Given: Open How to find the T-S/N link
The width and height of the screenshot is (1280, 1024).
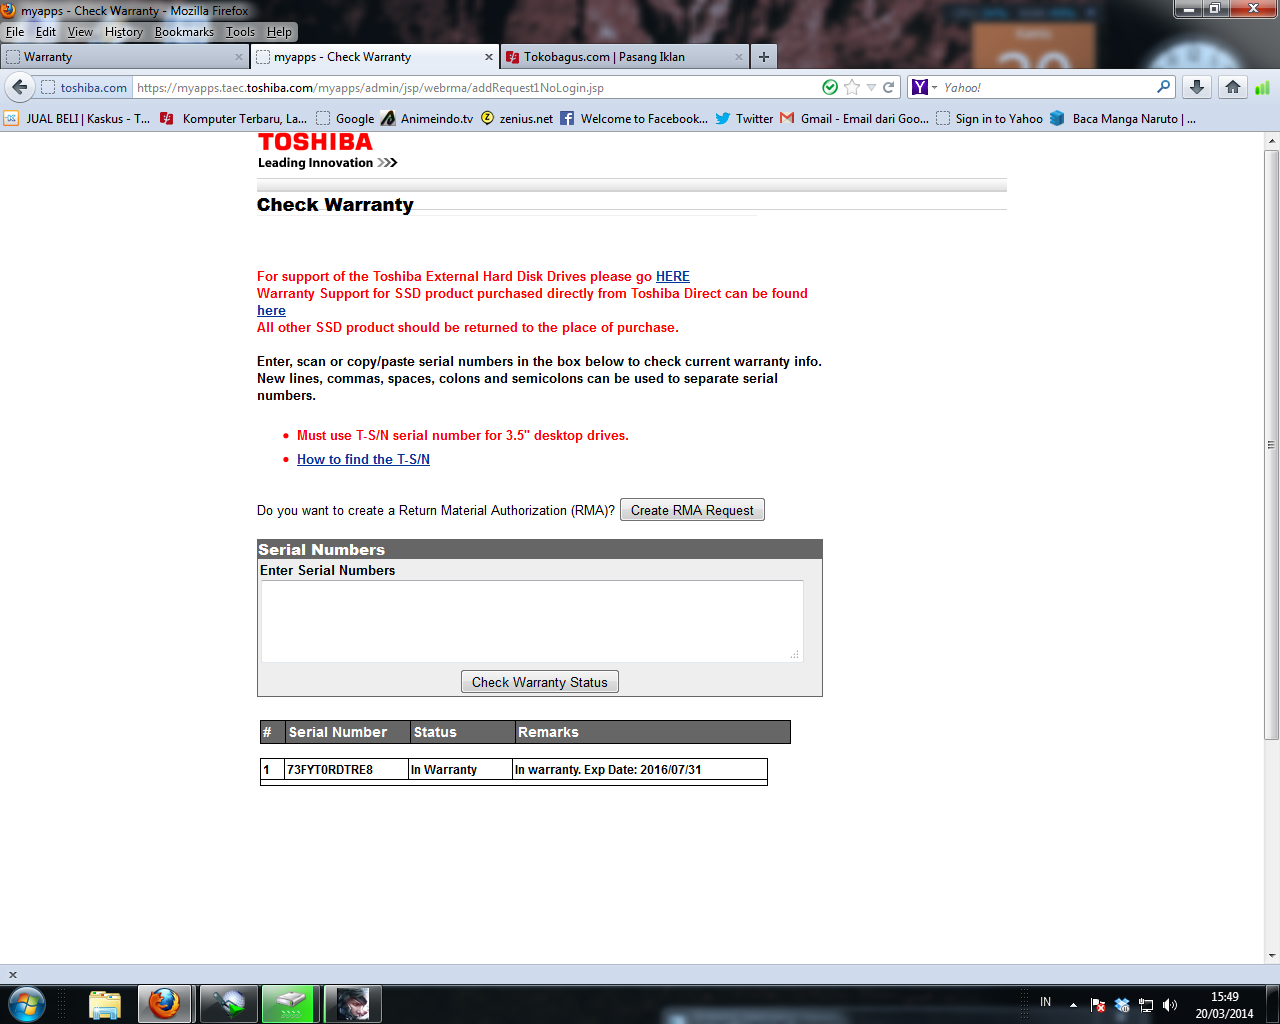Looking at the screenshot, I should click(x=363, y=459).
